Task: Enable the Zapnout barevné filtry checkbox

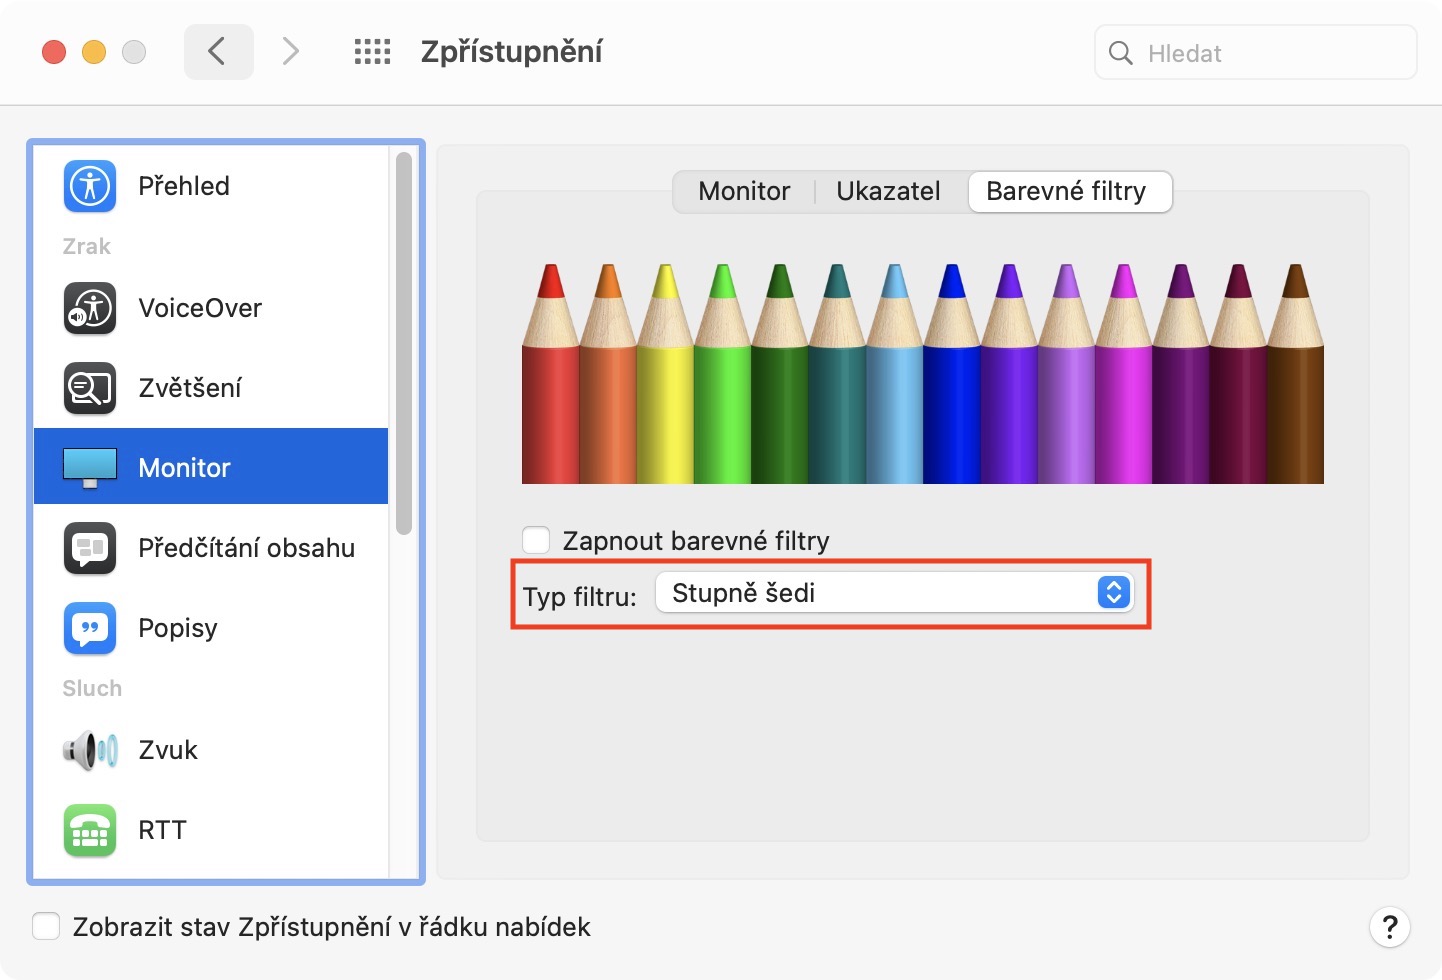Action: (x=537, y=541)
